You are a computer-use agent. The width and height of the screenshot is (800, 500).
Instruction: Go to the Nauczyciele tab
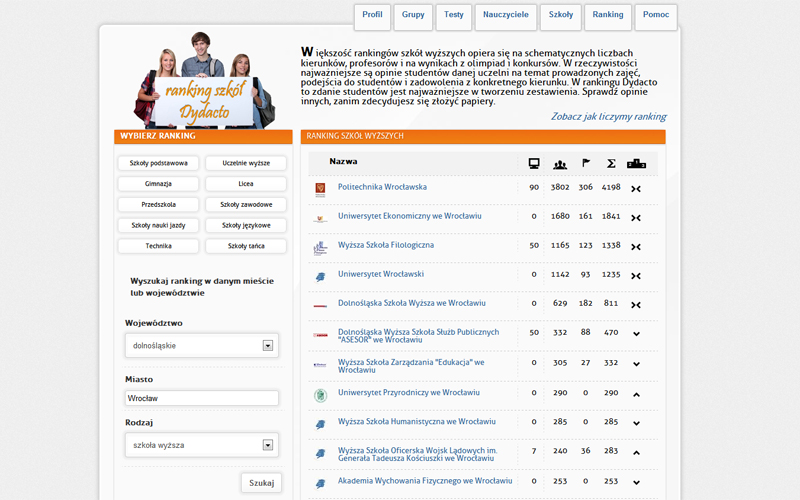tap(506, 15)
